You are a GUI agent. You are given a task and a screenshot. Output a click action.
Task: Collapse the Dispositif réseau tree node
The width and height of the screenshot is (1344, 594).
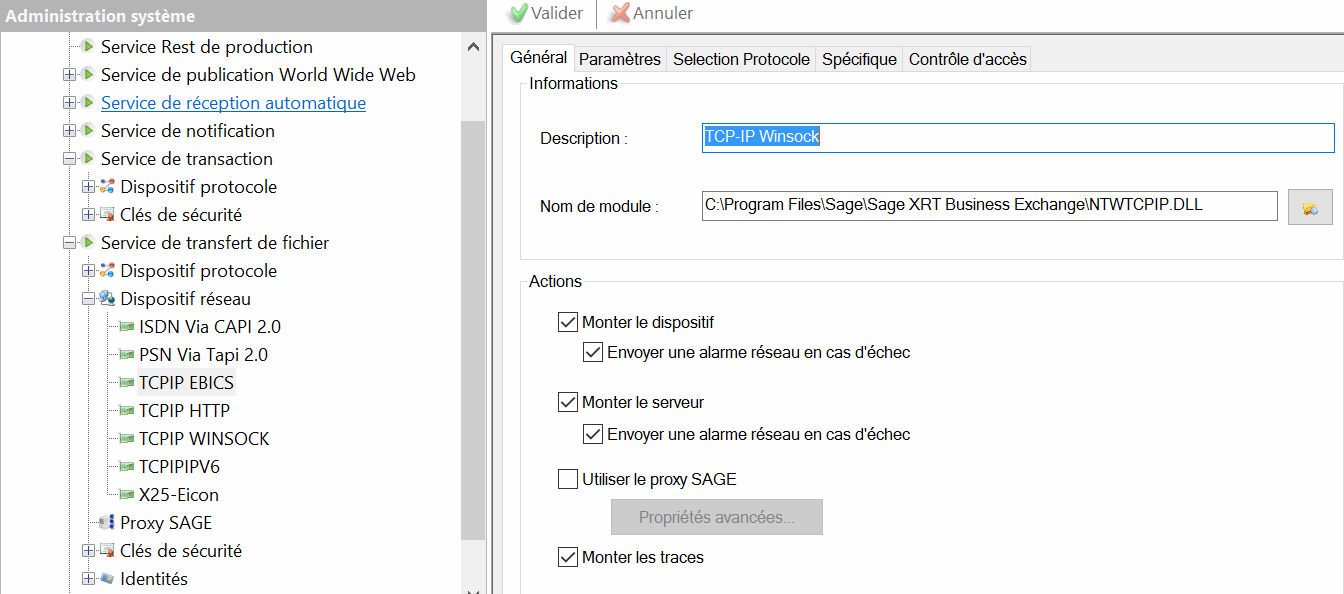click(89, 299)
